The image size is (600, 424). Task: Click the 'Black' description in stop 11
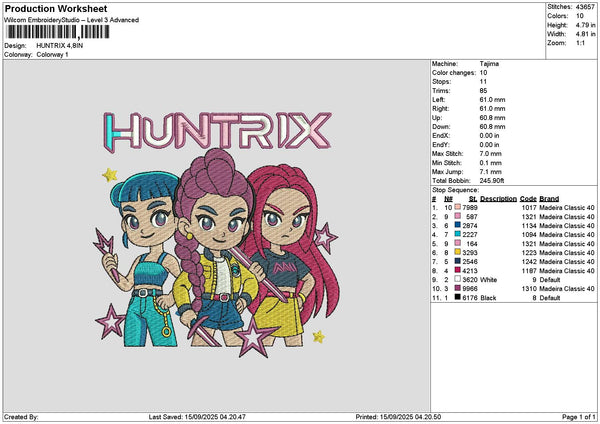click(x=488, y=297)
